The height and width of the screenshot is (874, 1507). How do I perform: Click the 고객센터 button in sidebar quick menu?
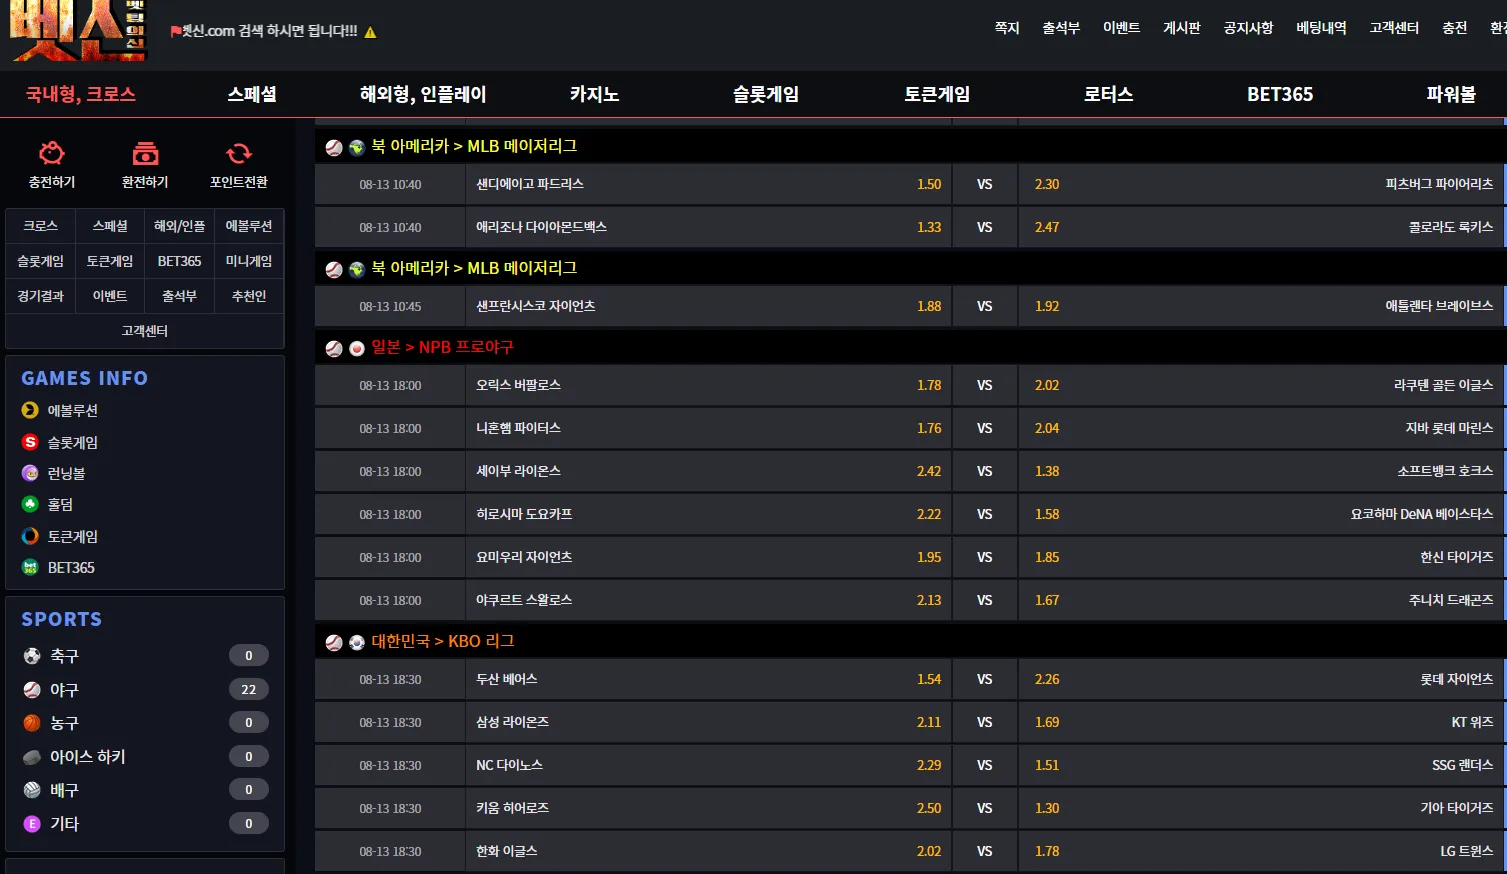click(x=145, y=331)
